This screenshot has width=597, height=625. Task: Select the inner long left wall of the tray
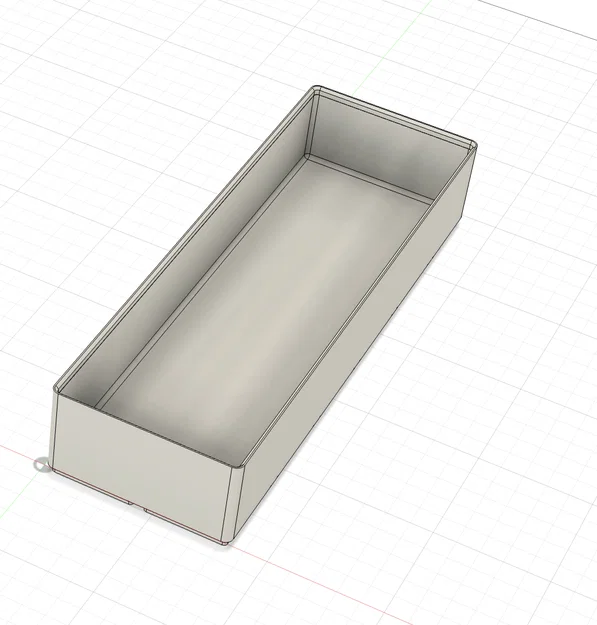pyautogui.click(x=187, y=255)
